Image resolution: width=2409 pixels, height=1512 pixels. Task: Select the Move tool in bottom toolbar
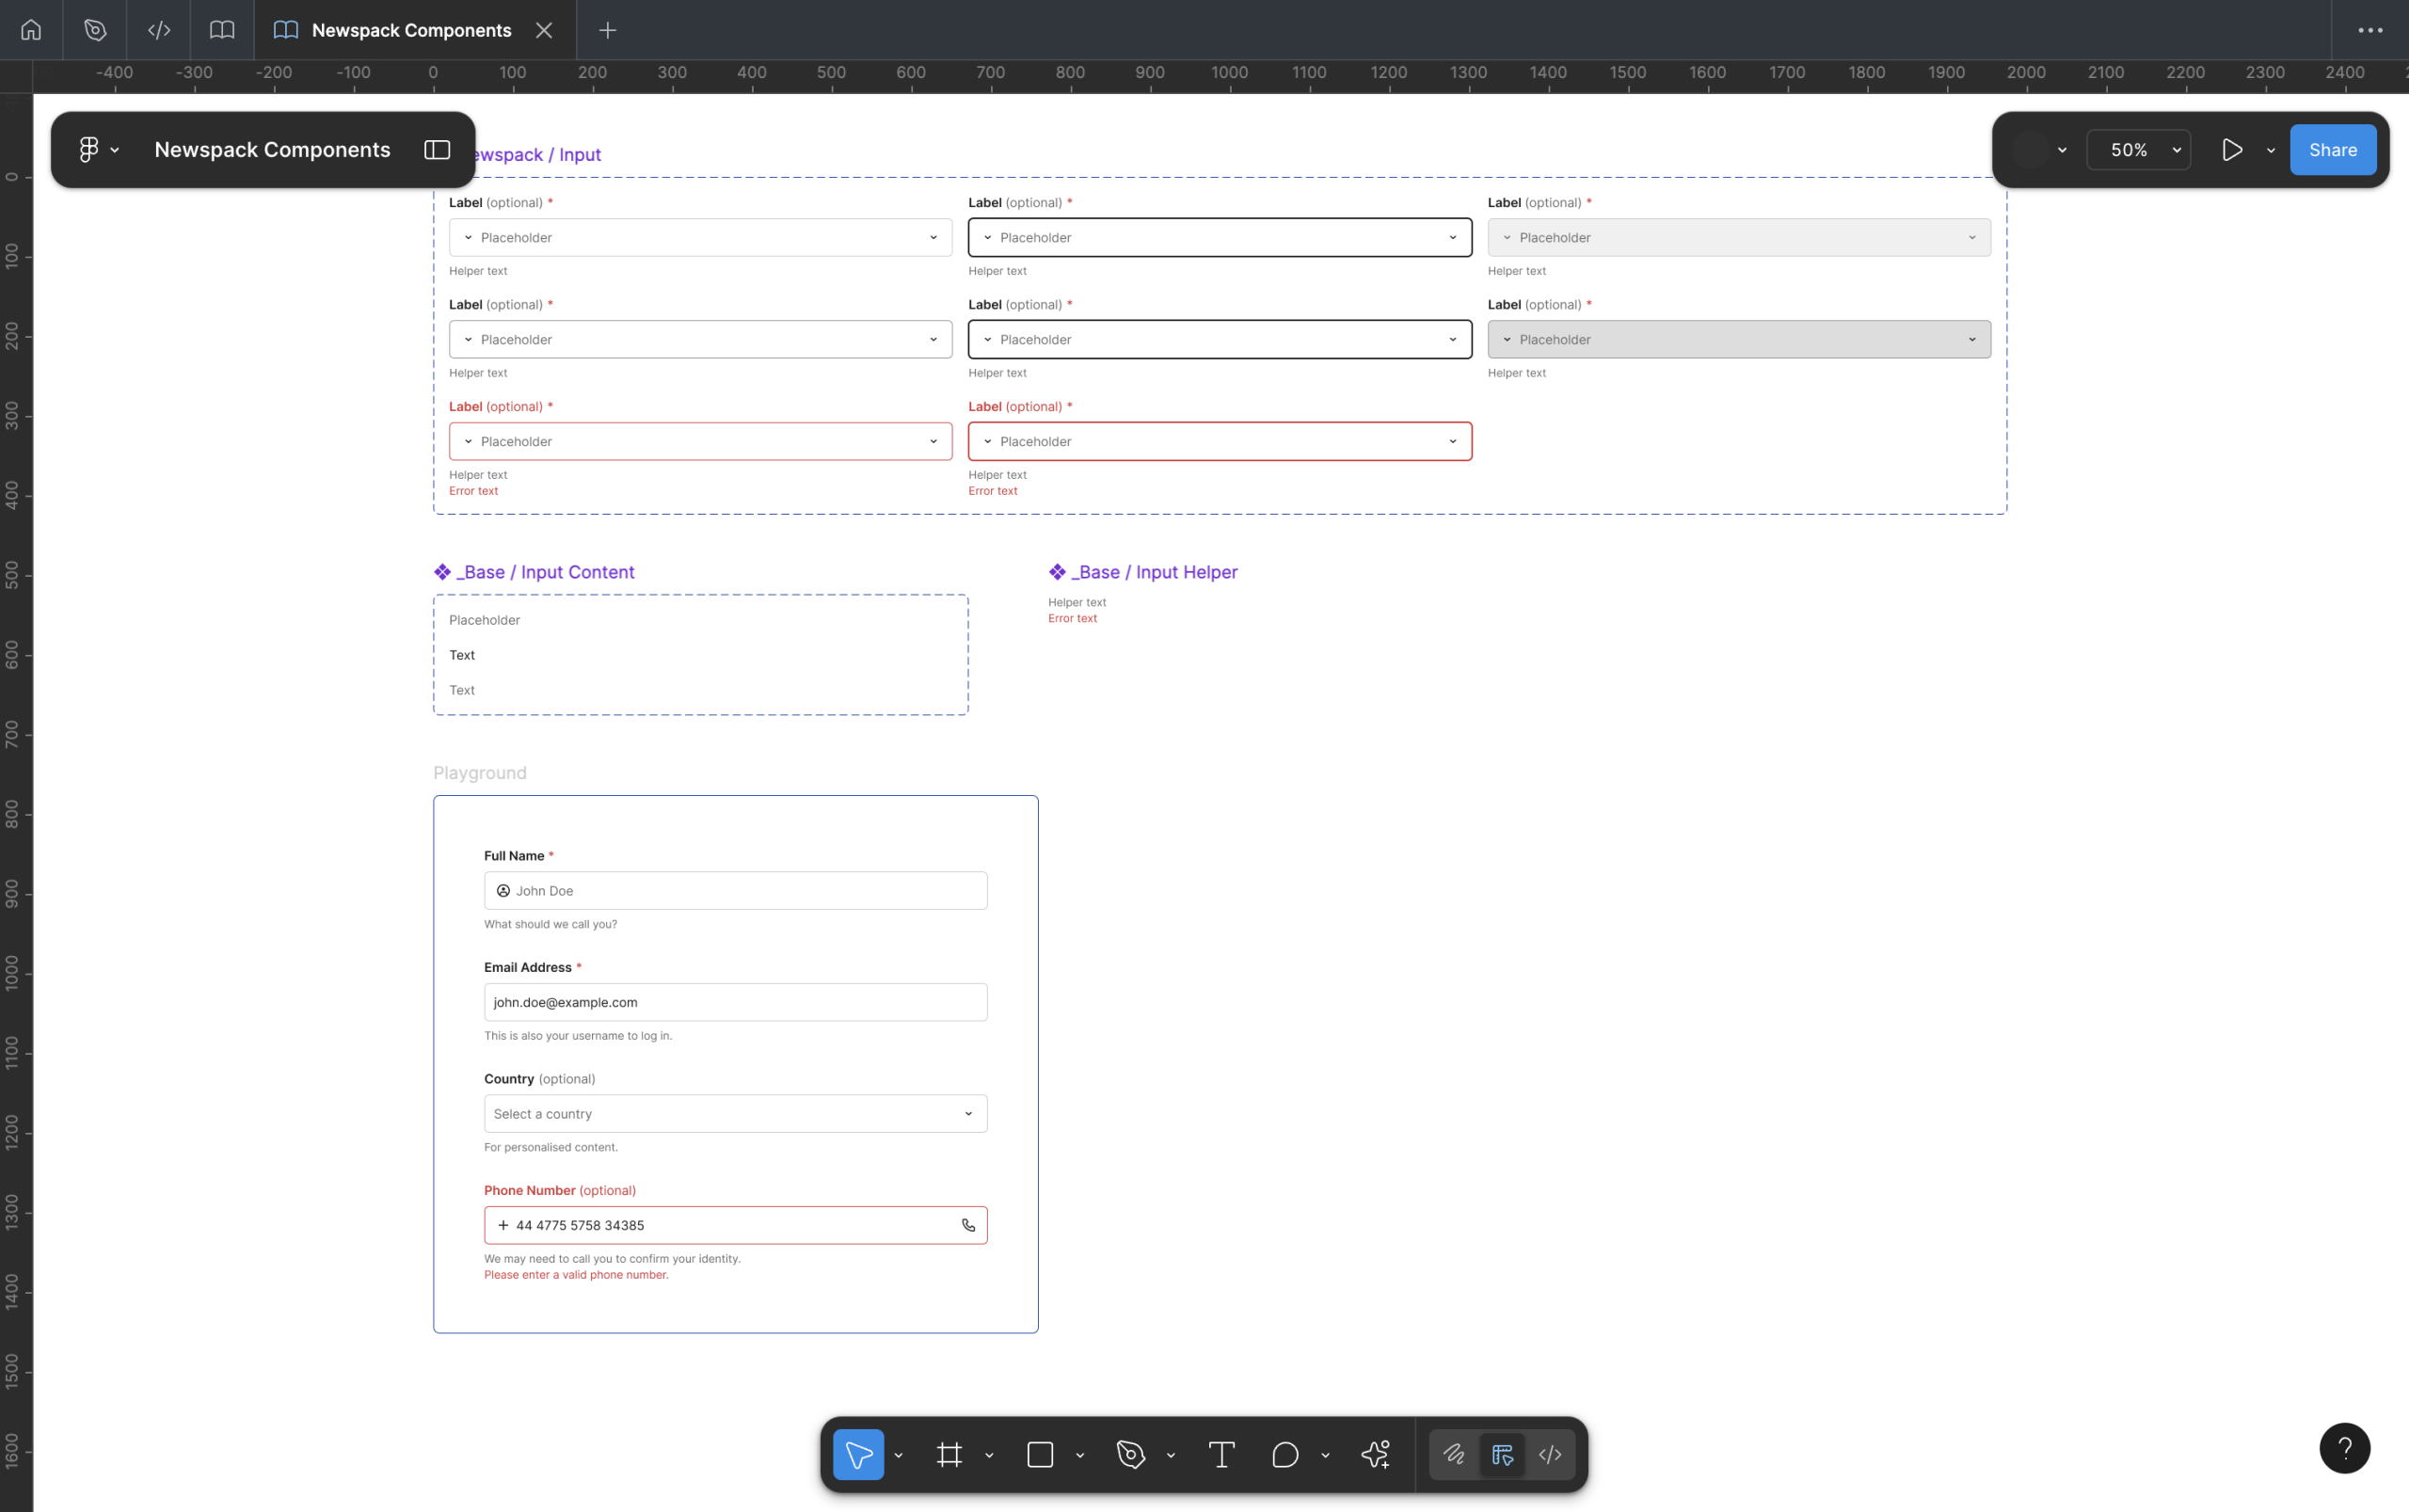pyautogui.click(x=858, y=1454)
